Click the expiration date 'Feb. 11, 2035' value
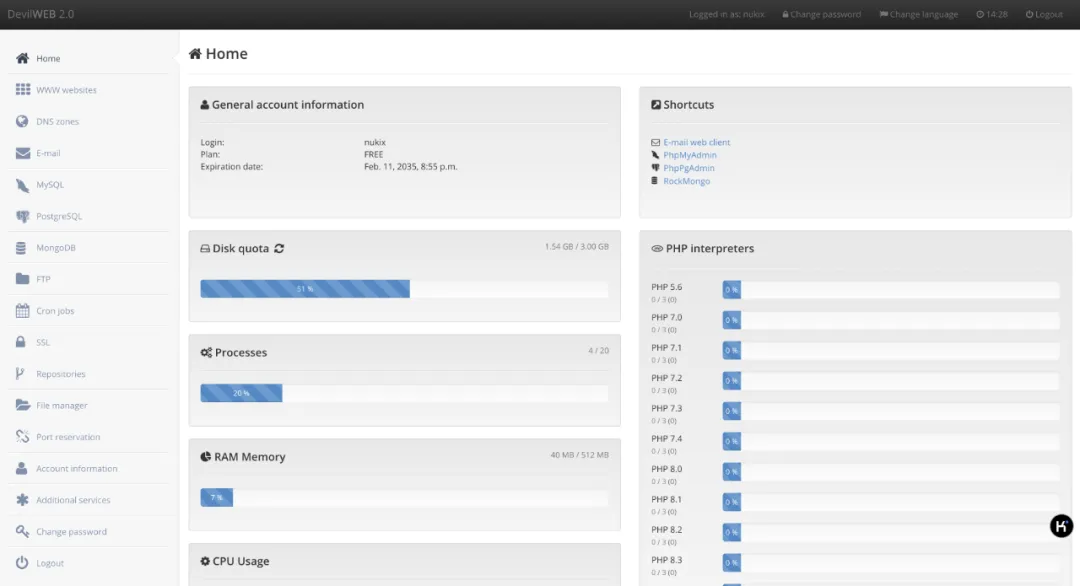Image resolution: width=1080 pixels, height=586 pixels. click(x=411, y=167)
